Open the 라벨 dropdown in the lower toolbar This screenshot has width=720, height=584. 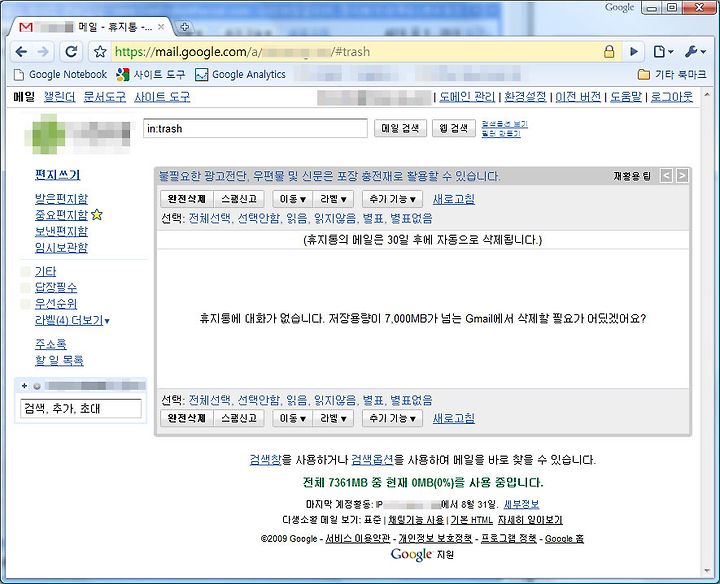[x=333, y=418]
